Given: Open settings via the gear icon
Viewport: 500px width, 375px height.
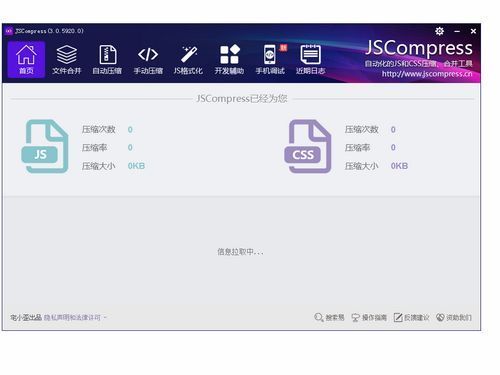Looking at the screenshot, I should pyautogui.click(x=440, y=31).
